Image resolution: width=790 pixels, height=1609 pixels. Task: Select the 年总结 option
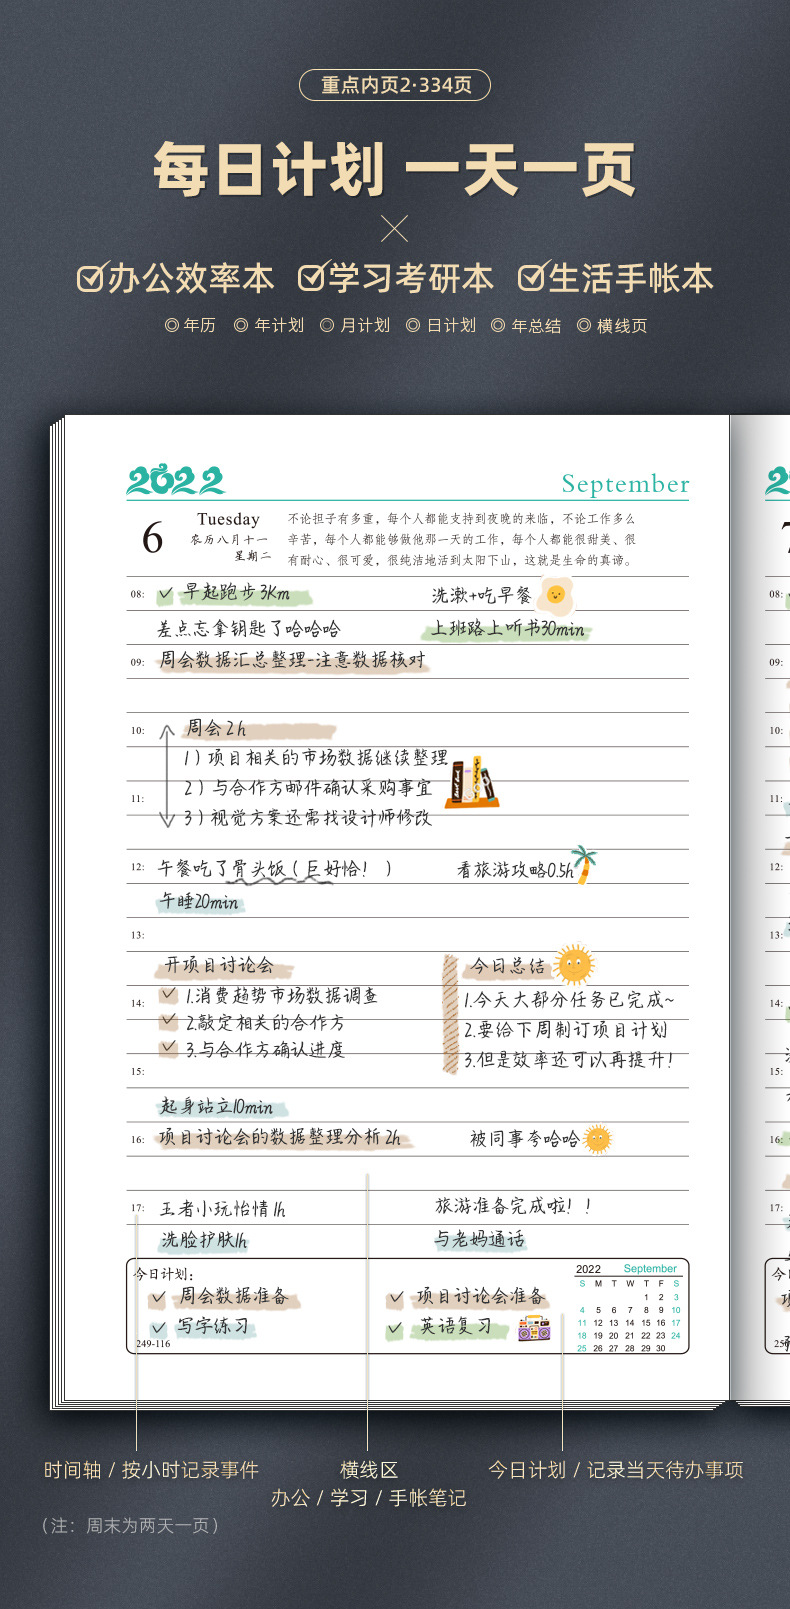526,325
